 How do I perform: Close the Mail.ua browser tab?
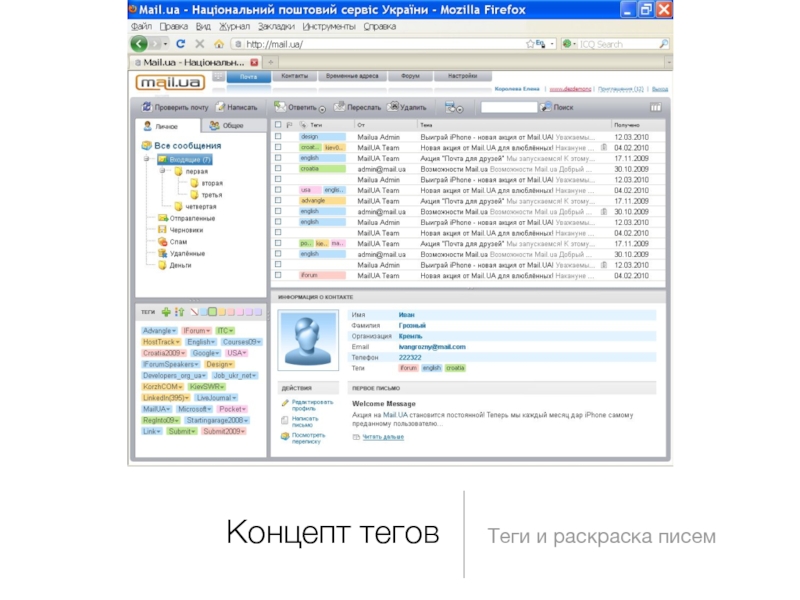[x=254, y=62]
